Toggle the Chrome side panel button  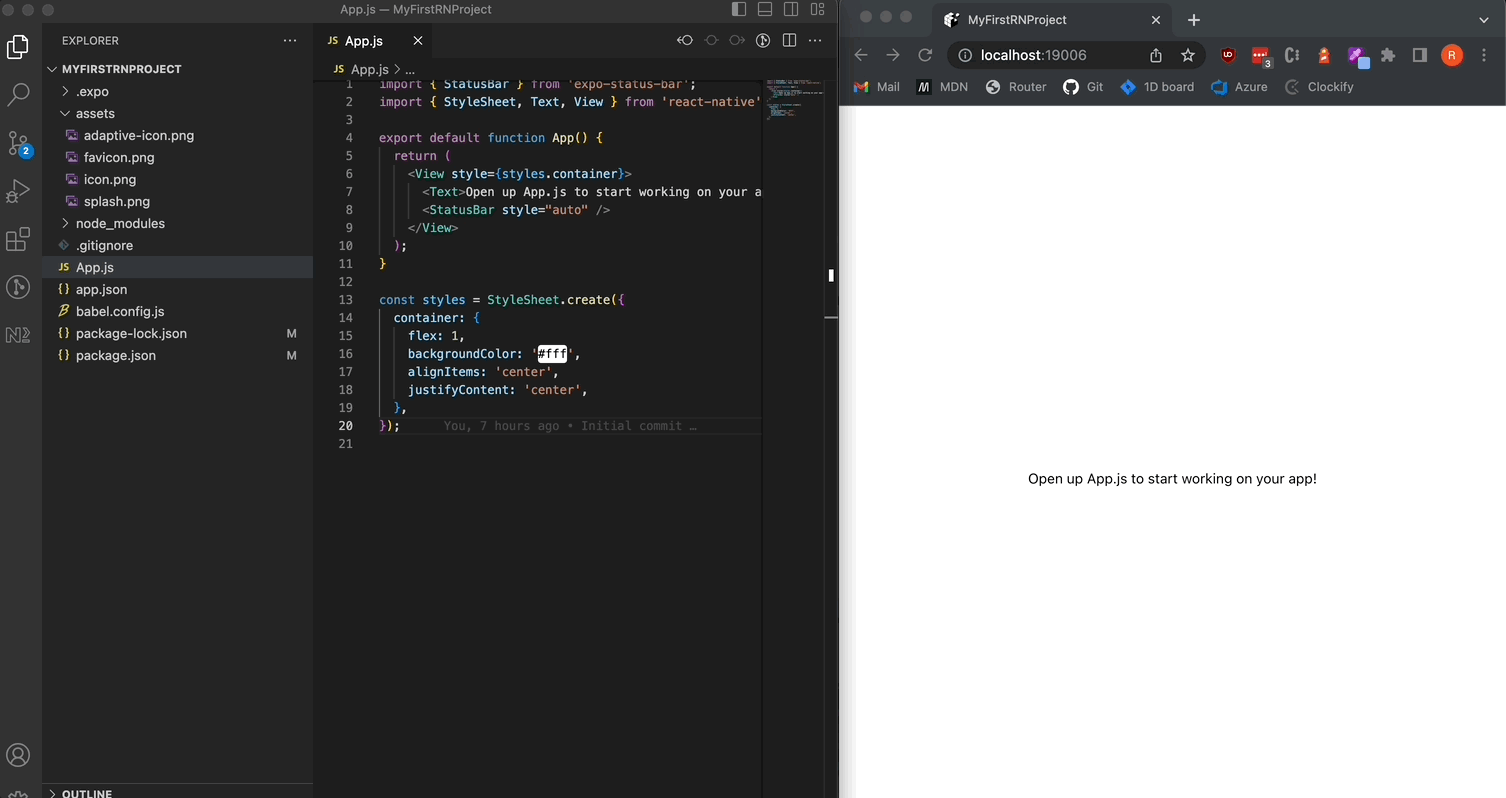coord(1419,56)
